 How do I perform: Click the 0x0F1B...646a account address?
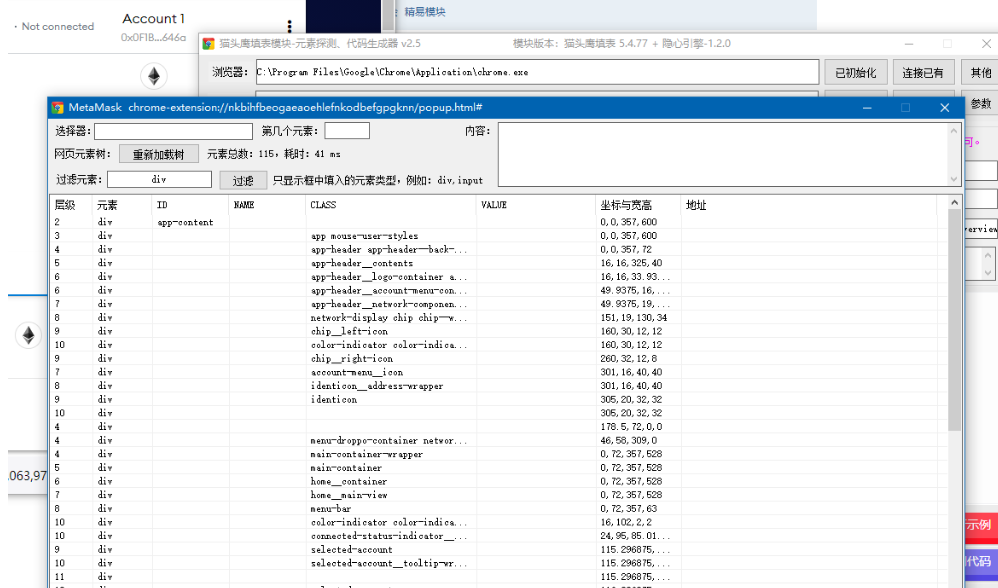coord(153,38)
